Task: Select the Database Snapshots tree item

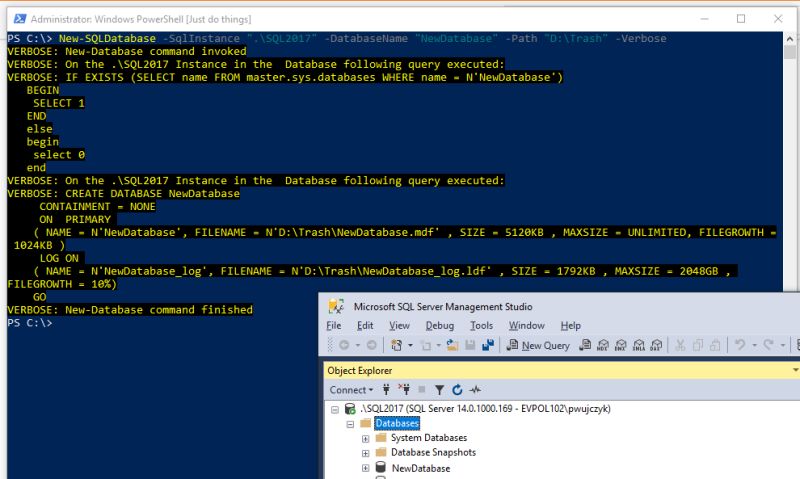Action: 433,452
